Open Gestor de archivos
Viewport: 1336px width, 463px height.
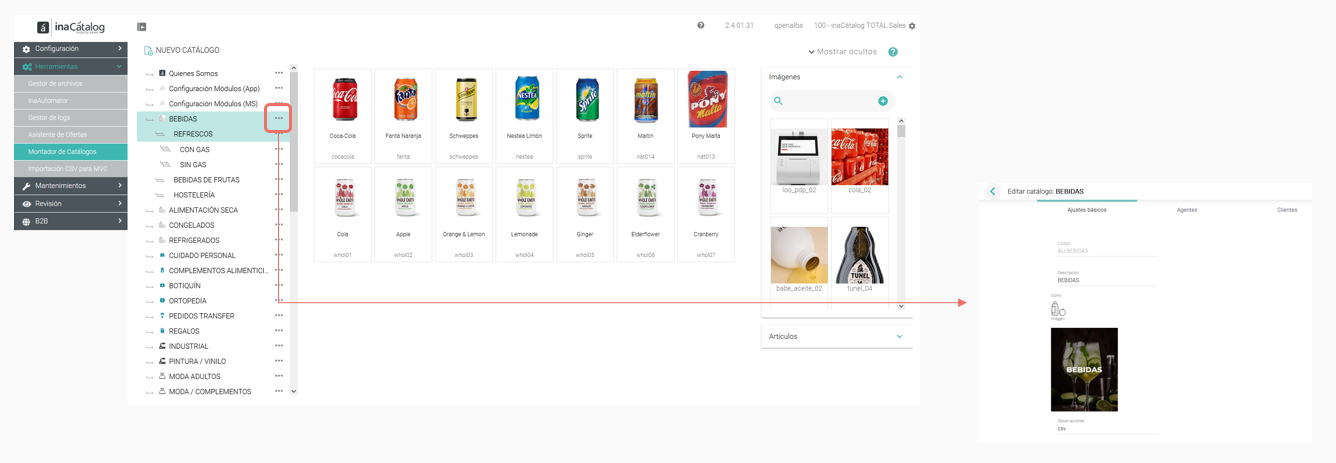[x=71, y=84]
